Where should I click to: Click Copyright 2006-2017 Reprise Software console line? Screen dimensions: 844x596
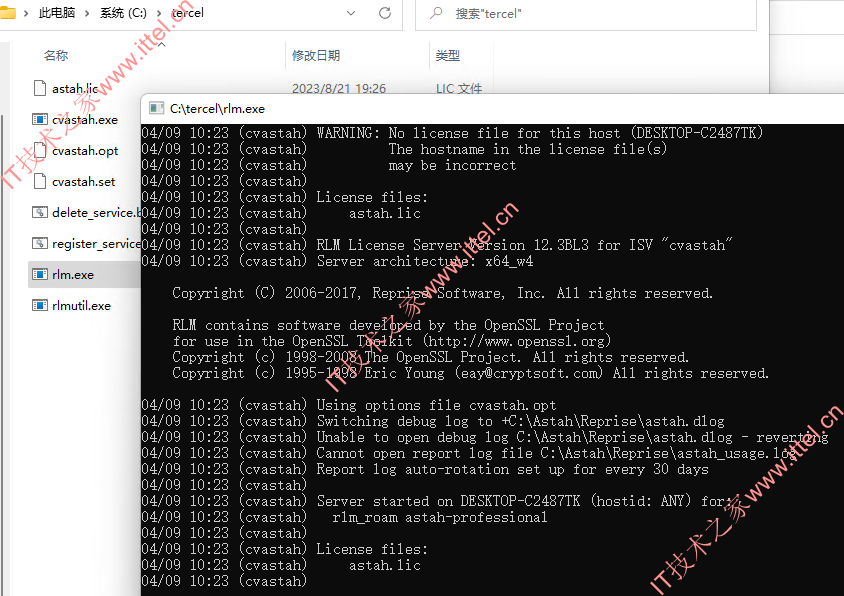pyautogui.click(x=442, y=293)
